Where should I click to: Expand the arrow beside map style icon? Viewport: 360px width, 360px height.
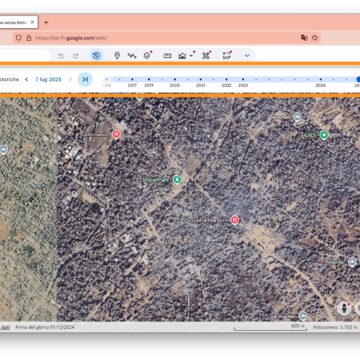click(191, 56)
